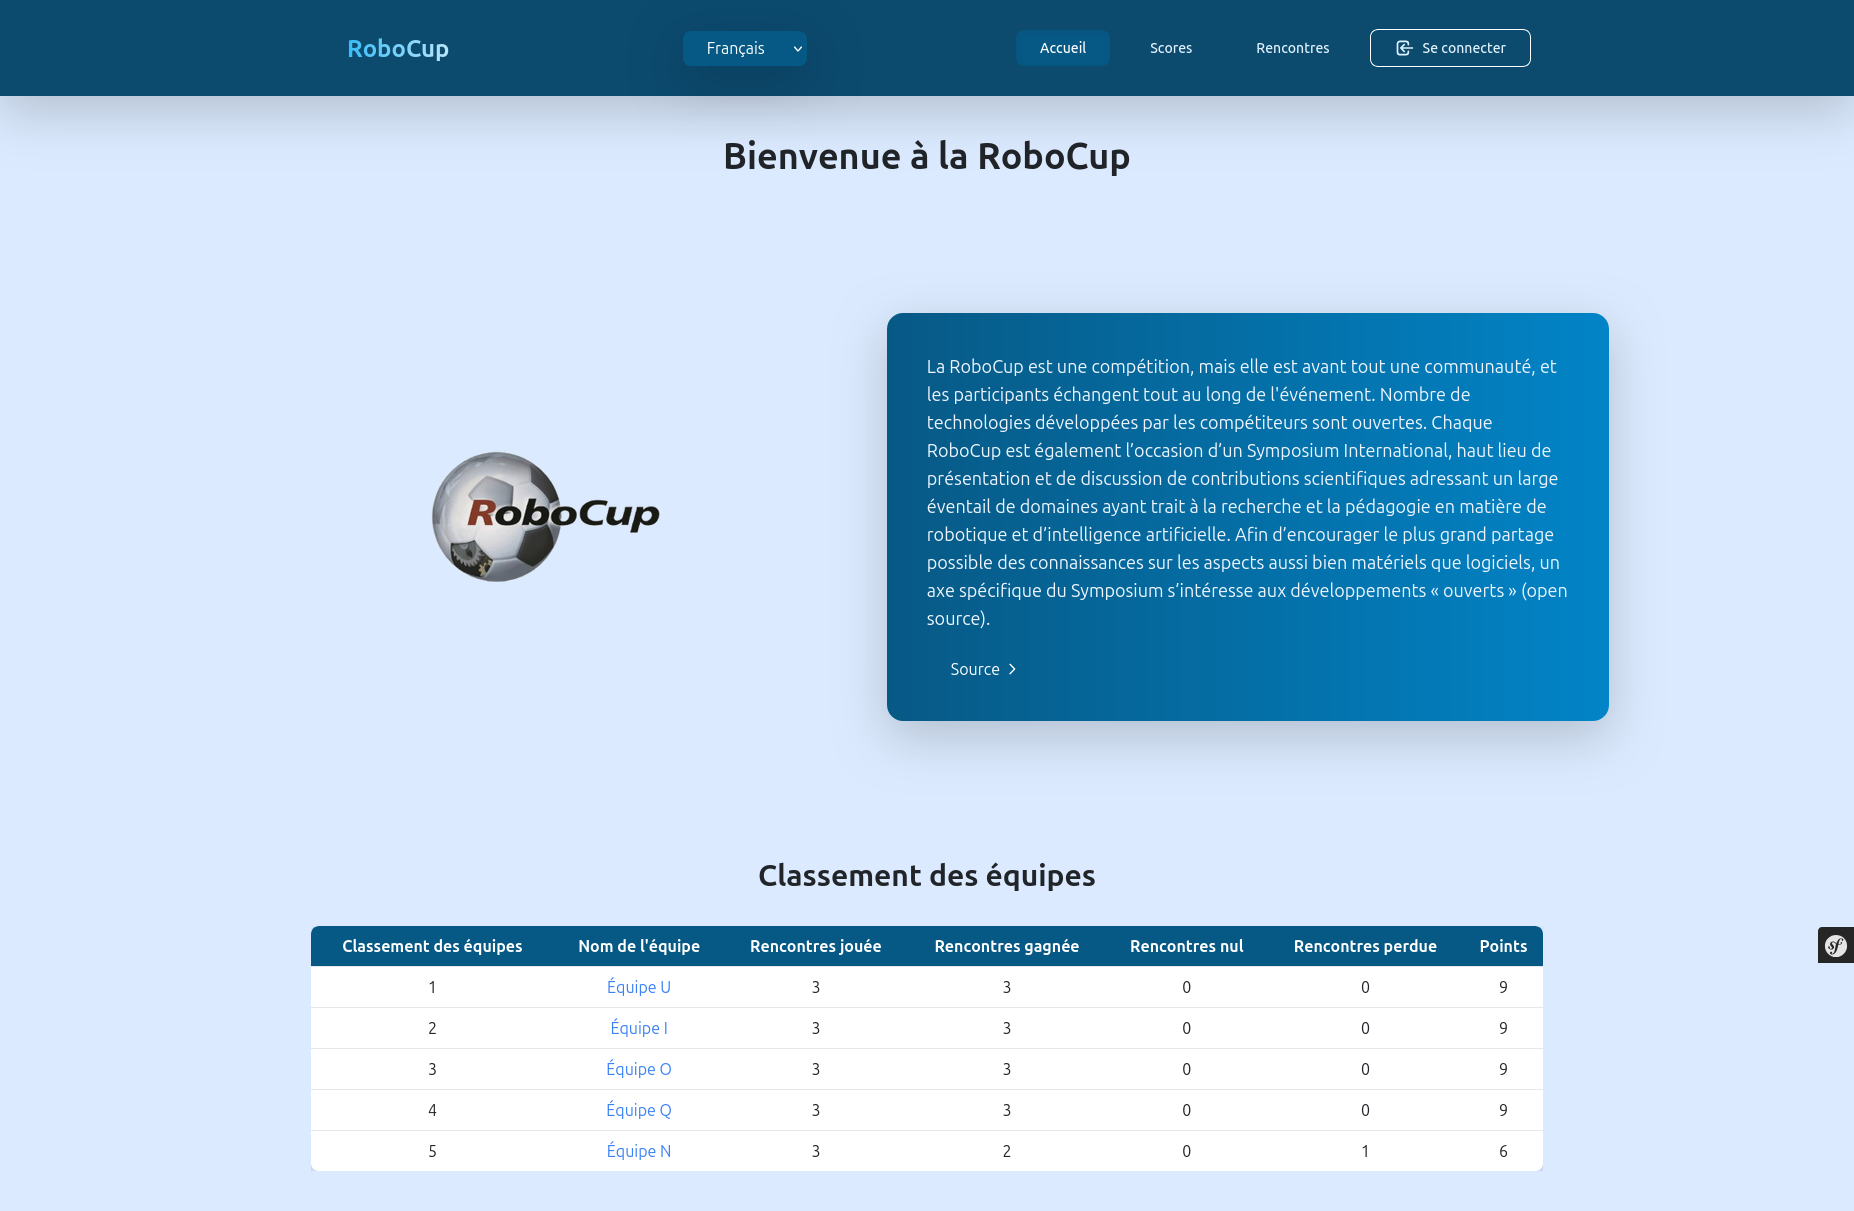This screenshot has width=1854, height=1211.
Task: Open the Équipe N team page
Action: click(638, 1151)
